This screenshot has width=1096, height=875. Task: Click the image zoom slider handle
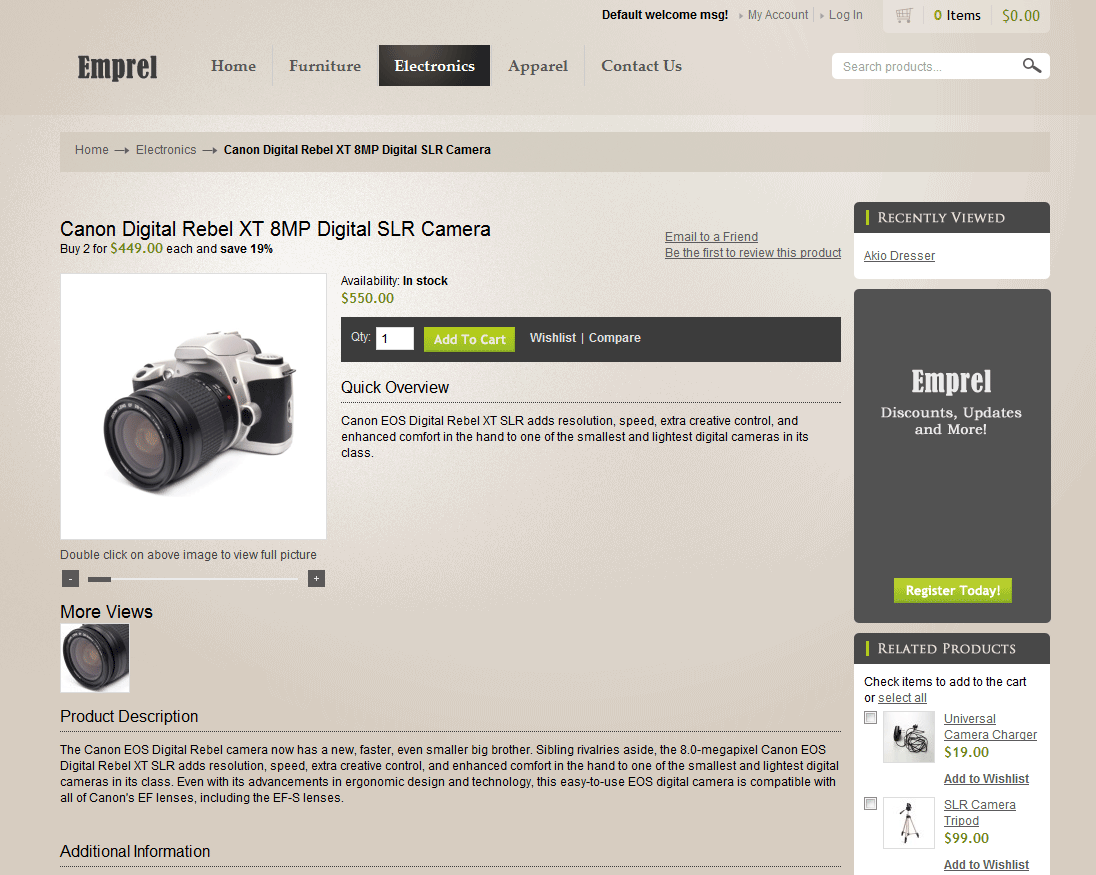[99, 579]
